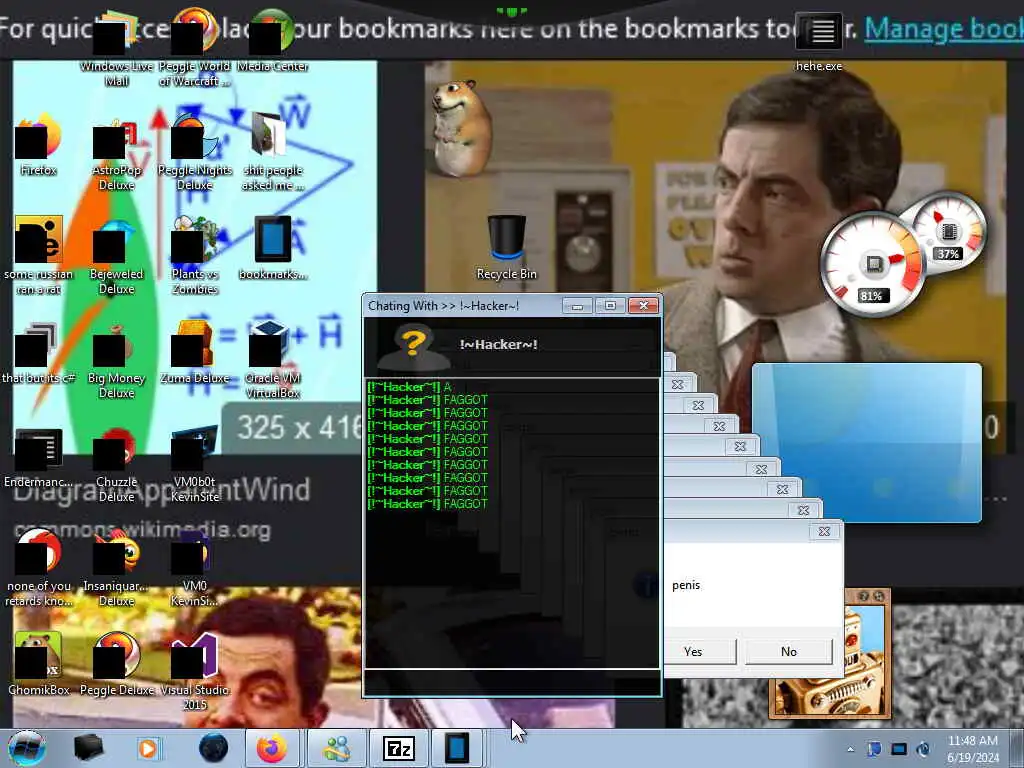Close the Chating With !~Hacker~! window

click(644, 306)
